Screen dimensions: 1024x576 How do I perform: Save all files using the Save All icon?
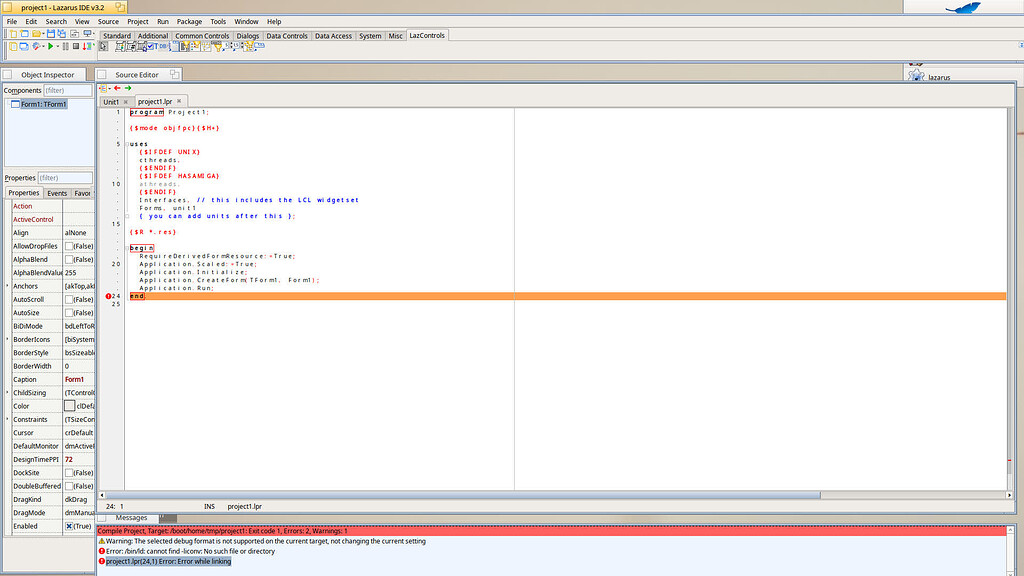tap(61, 33)
